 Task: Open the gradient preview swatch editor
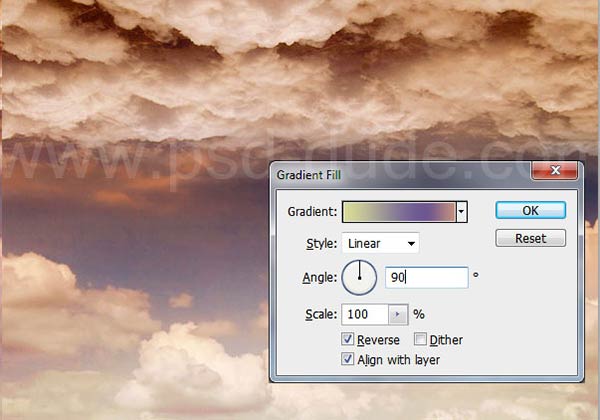click(x=399, y=212)
